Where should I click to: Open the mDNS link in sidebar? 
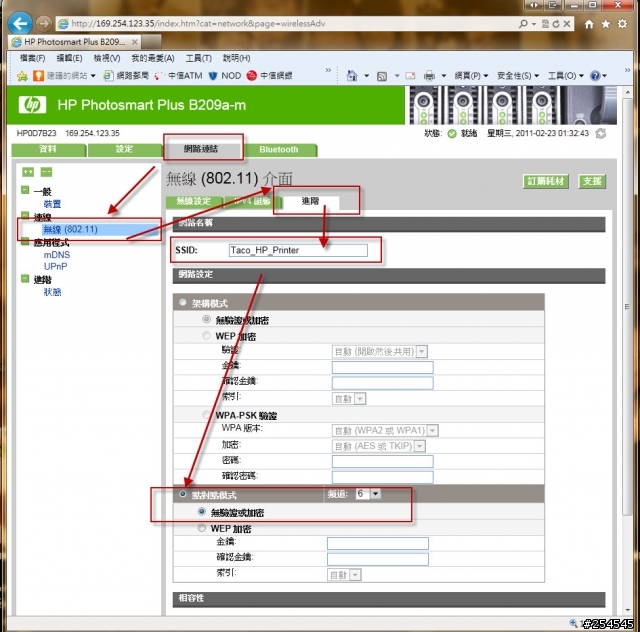point(57,255)
